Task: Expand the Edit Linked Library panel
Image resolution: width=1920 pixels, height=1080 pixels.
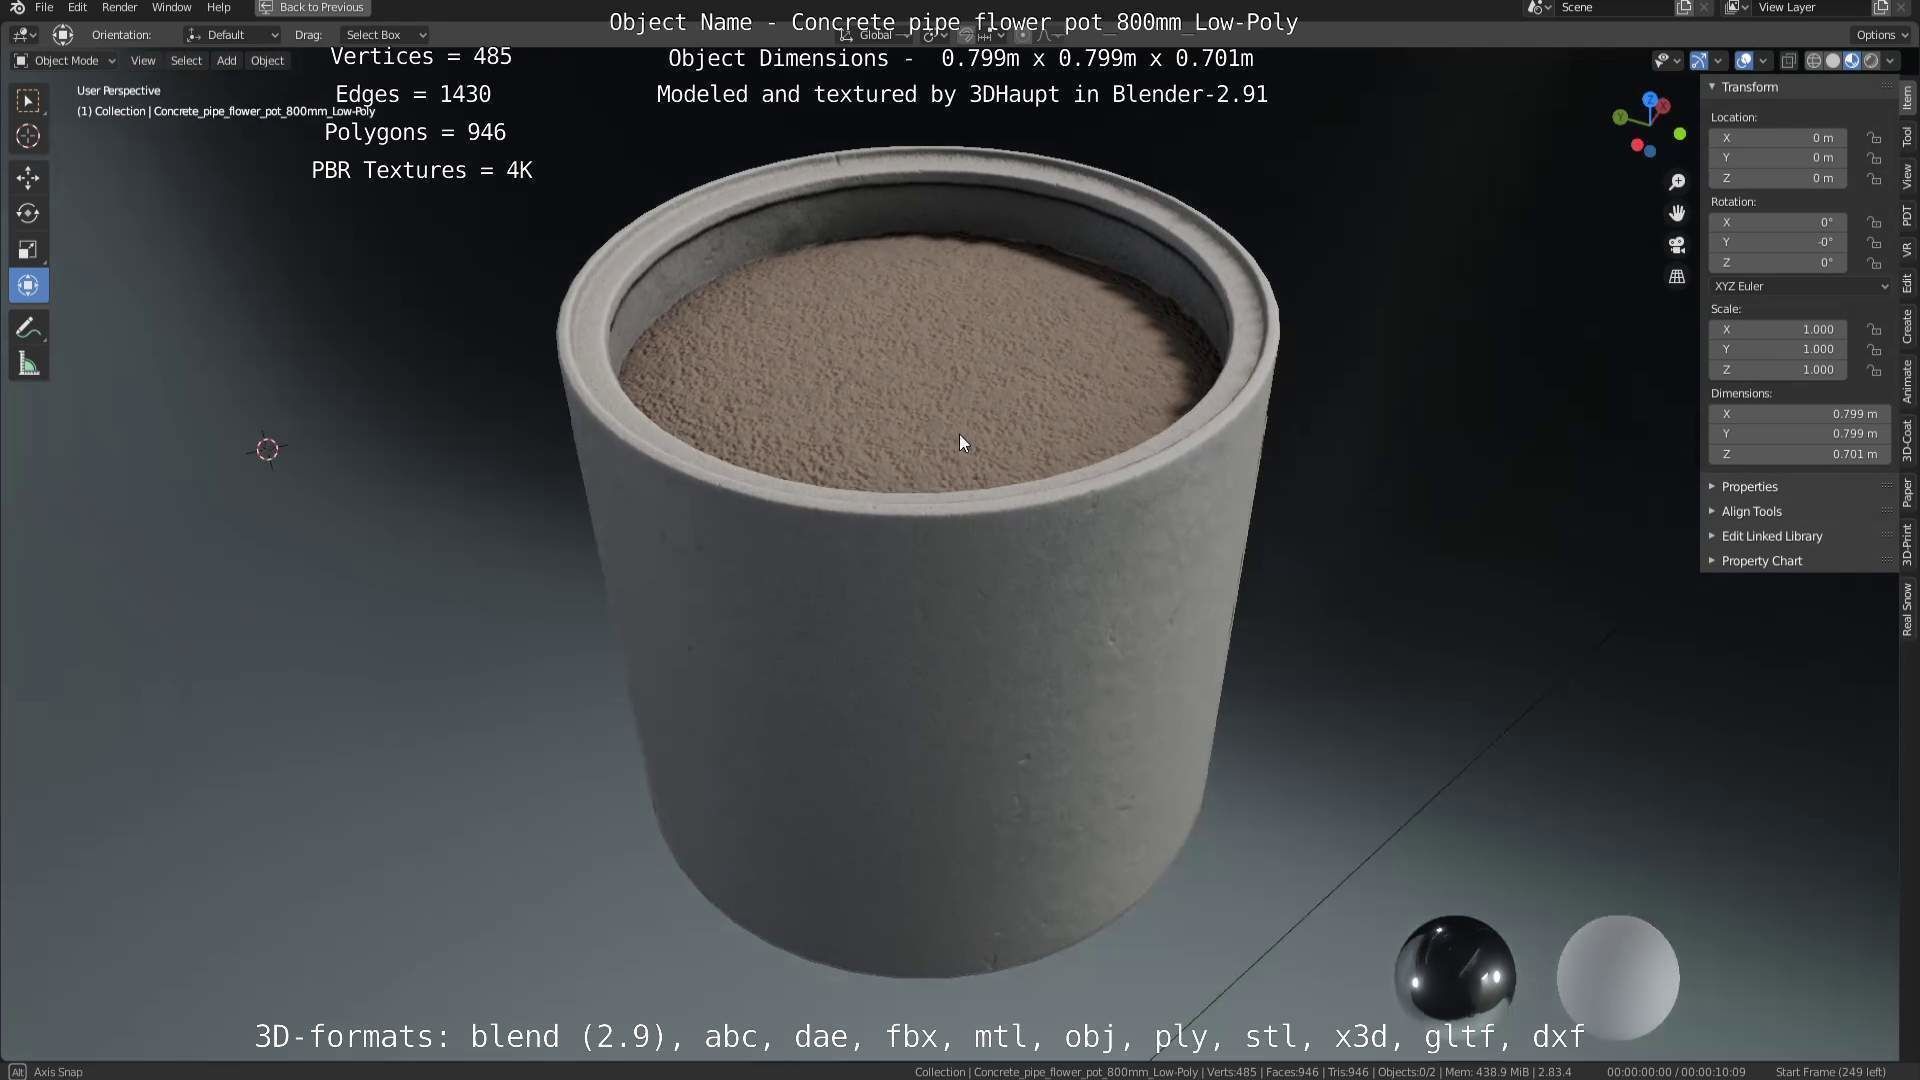Action: pos(1772,536)
